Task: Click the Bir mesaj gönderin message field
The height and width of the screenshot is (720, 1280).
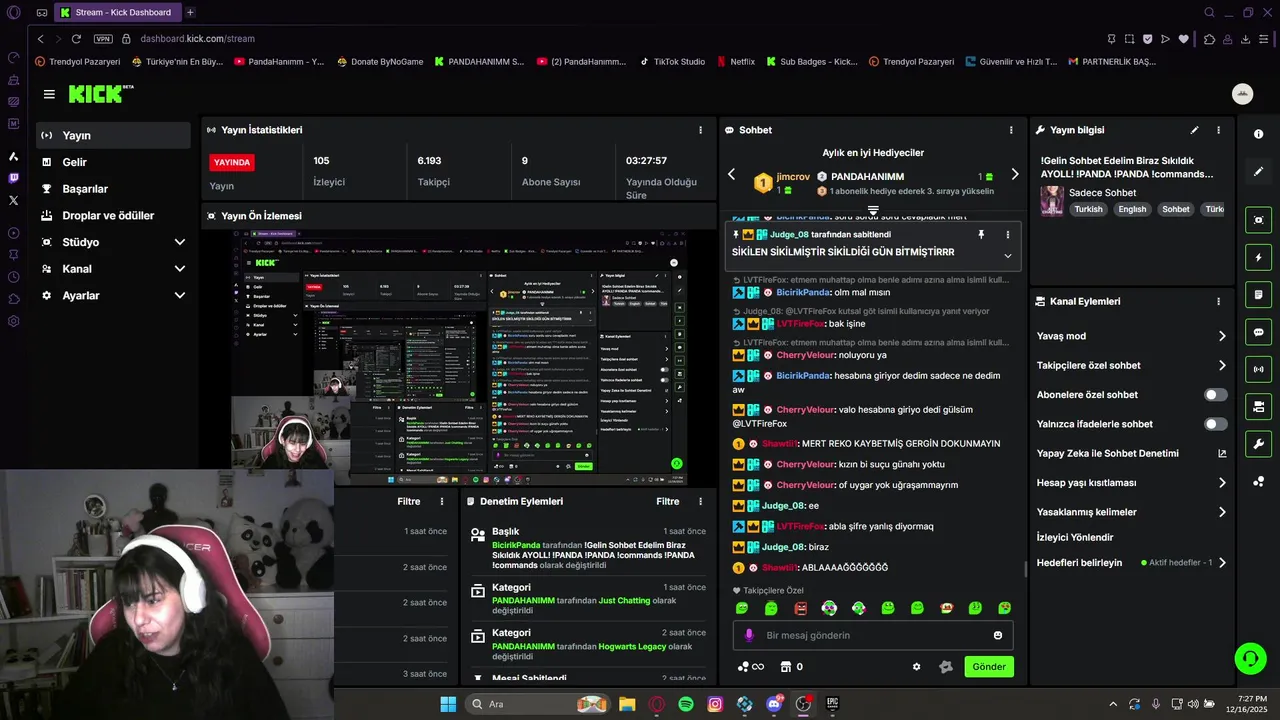Action: [875, 635]
